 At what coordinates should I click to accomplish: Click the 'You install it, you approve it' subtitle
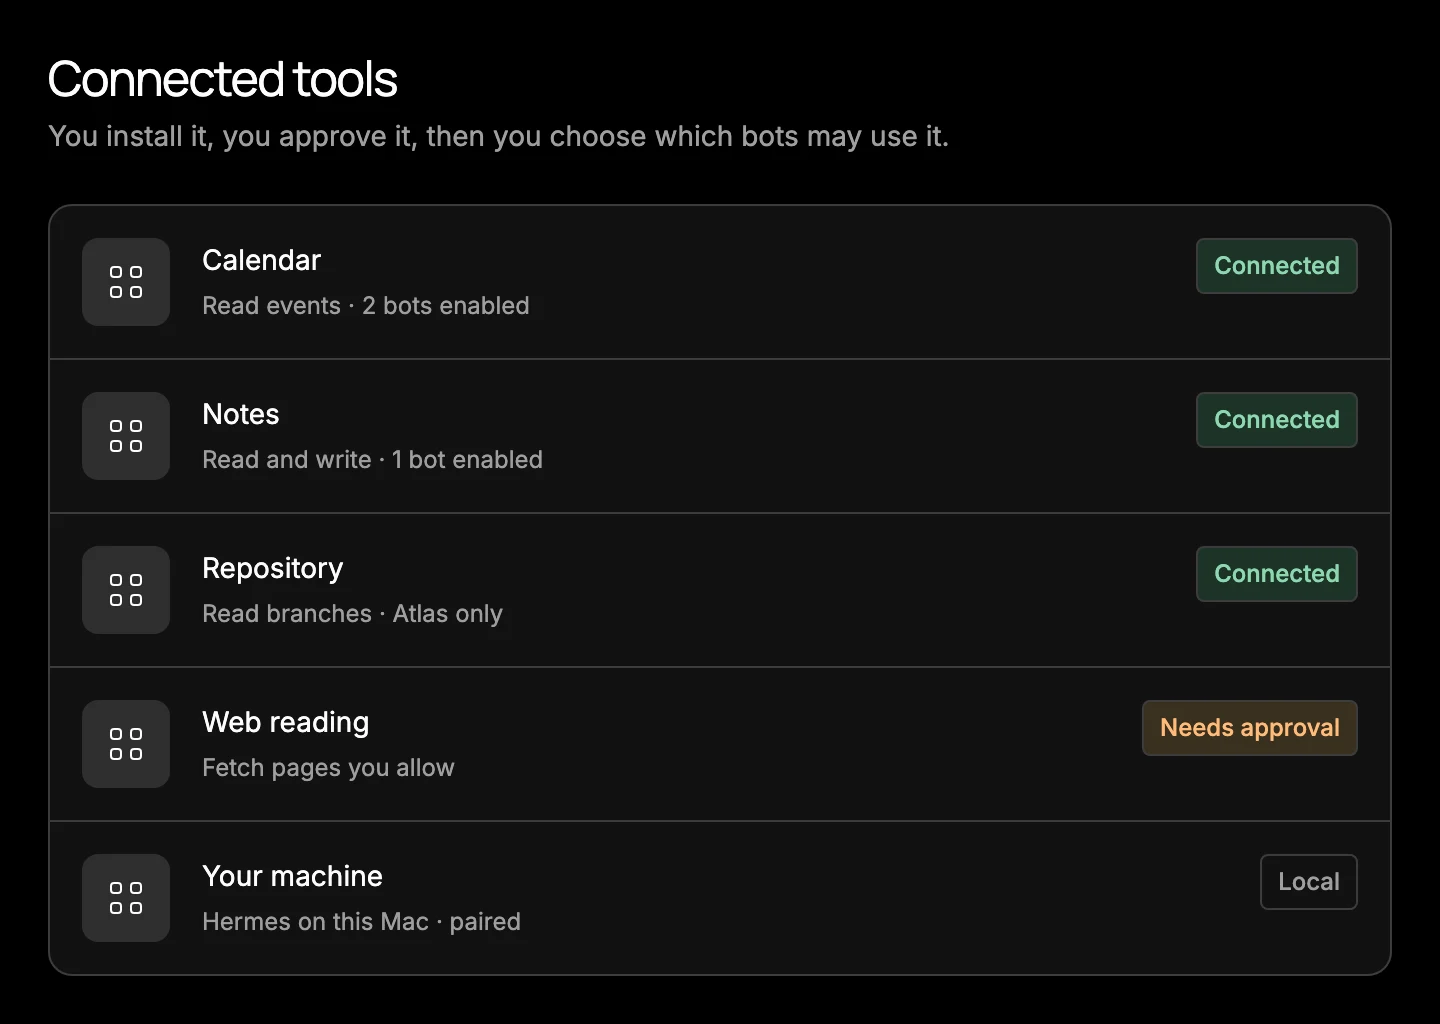tap(499, 136)
